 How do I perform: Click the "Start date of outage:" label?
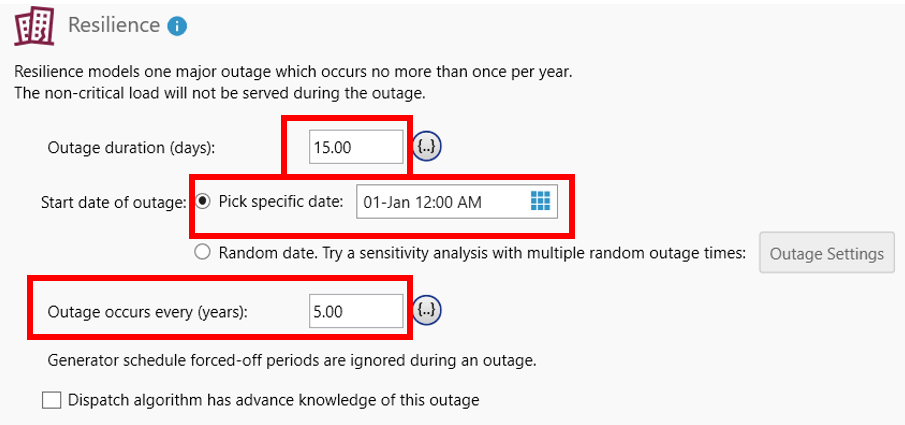(x=113, y=202)
